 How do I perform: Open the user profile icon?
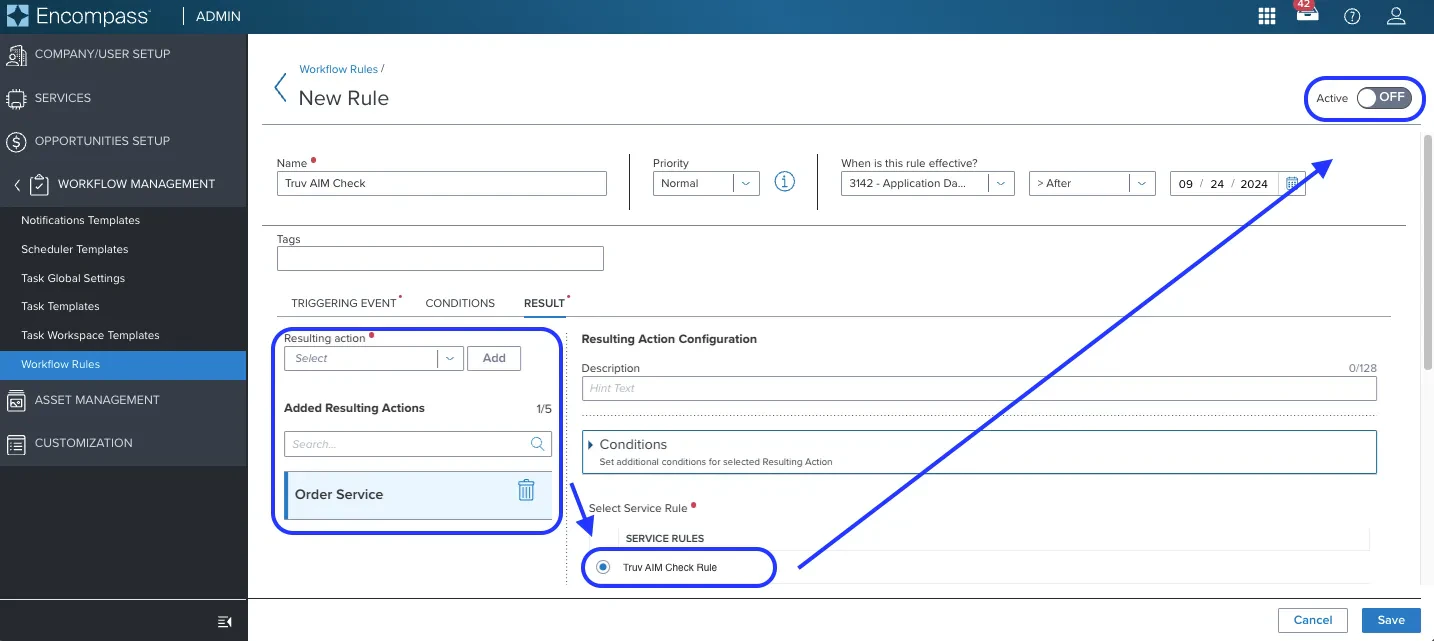1396,16
